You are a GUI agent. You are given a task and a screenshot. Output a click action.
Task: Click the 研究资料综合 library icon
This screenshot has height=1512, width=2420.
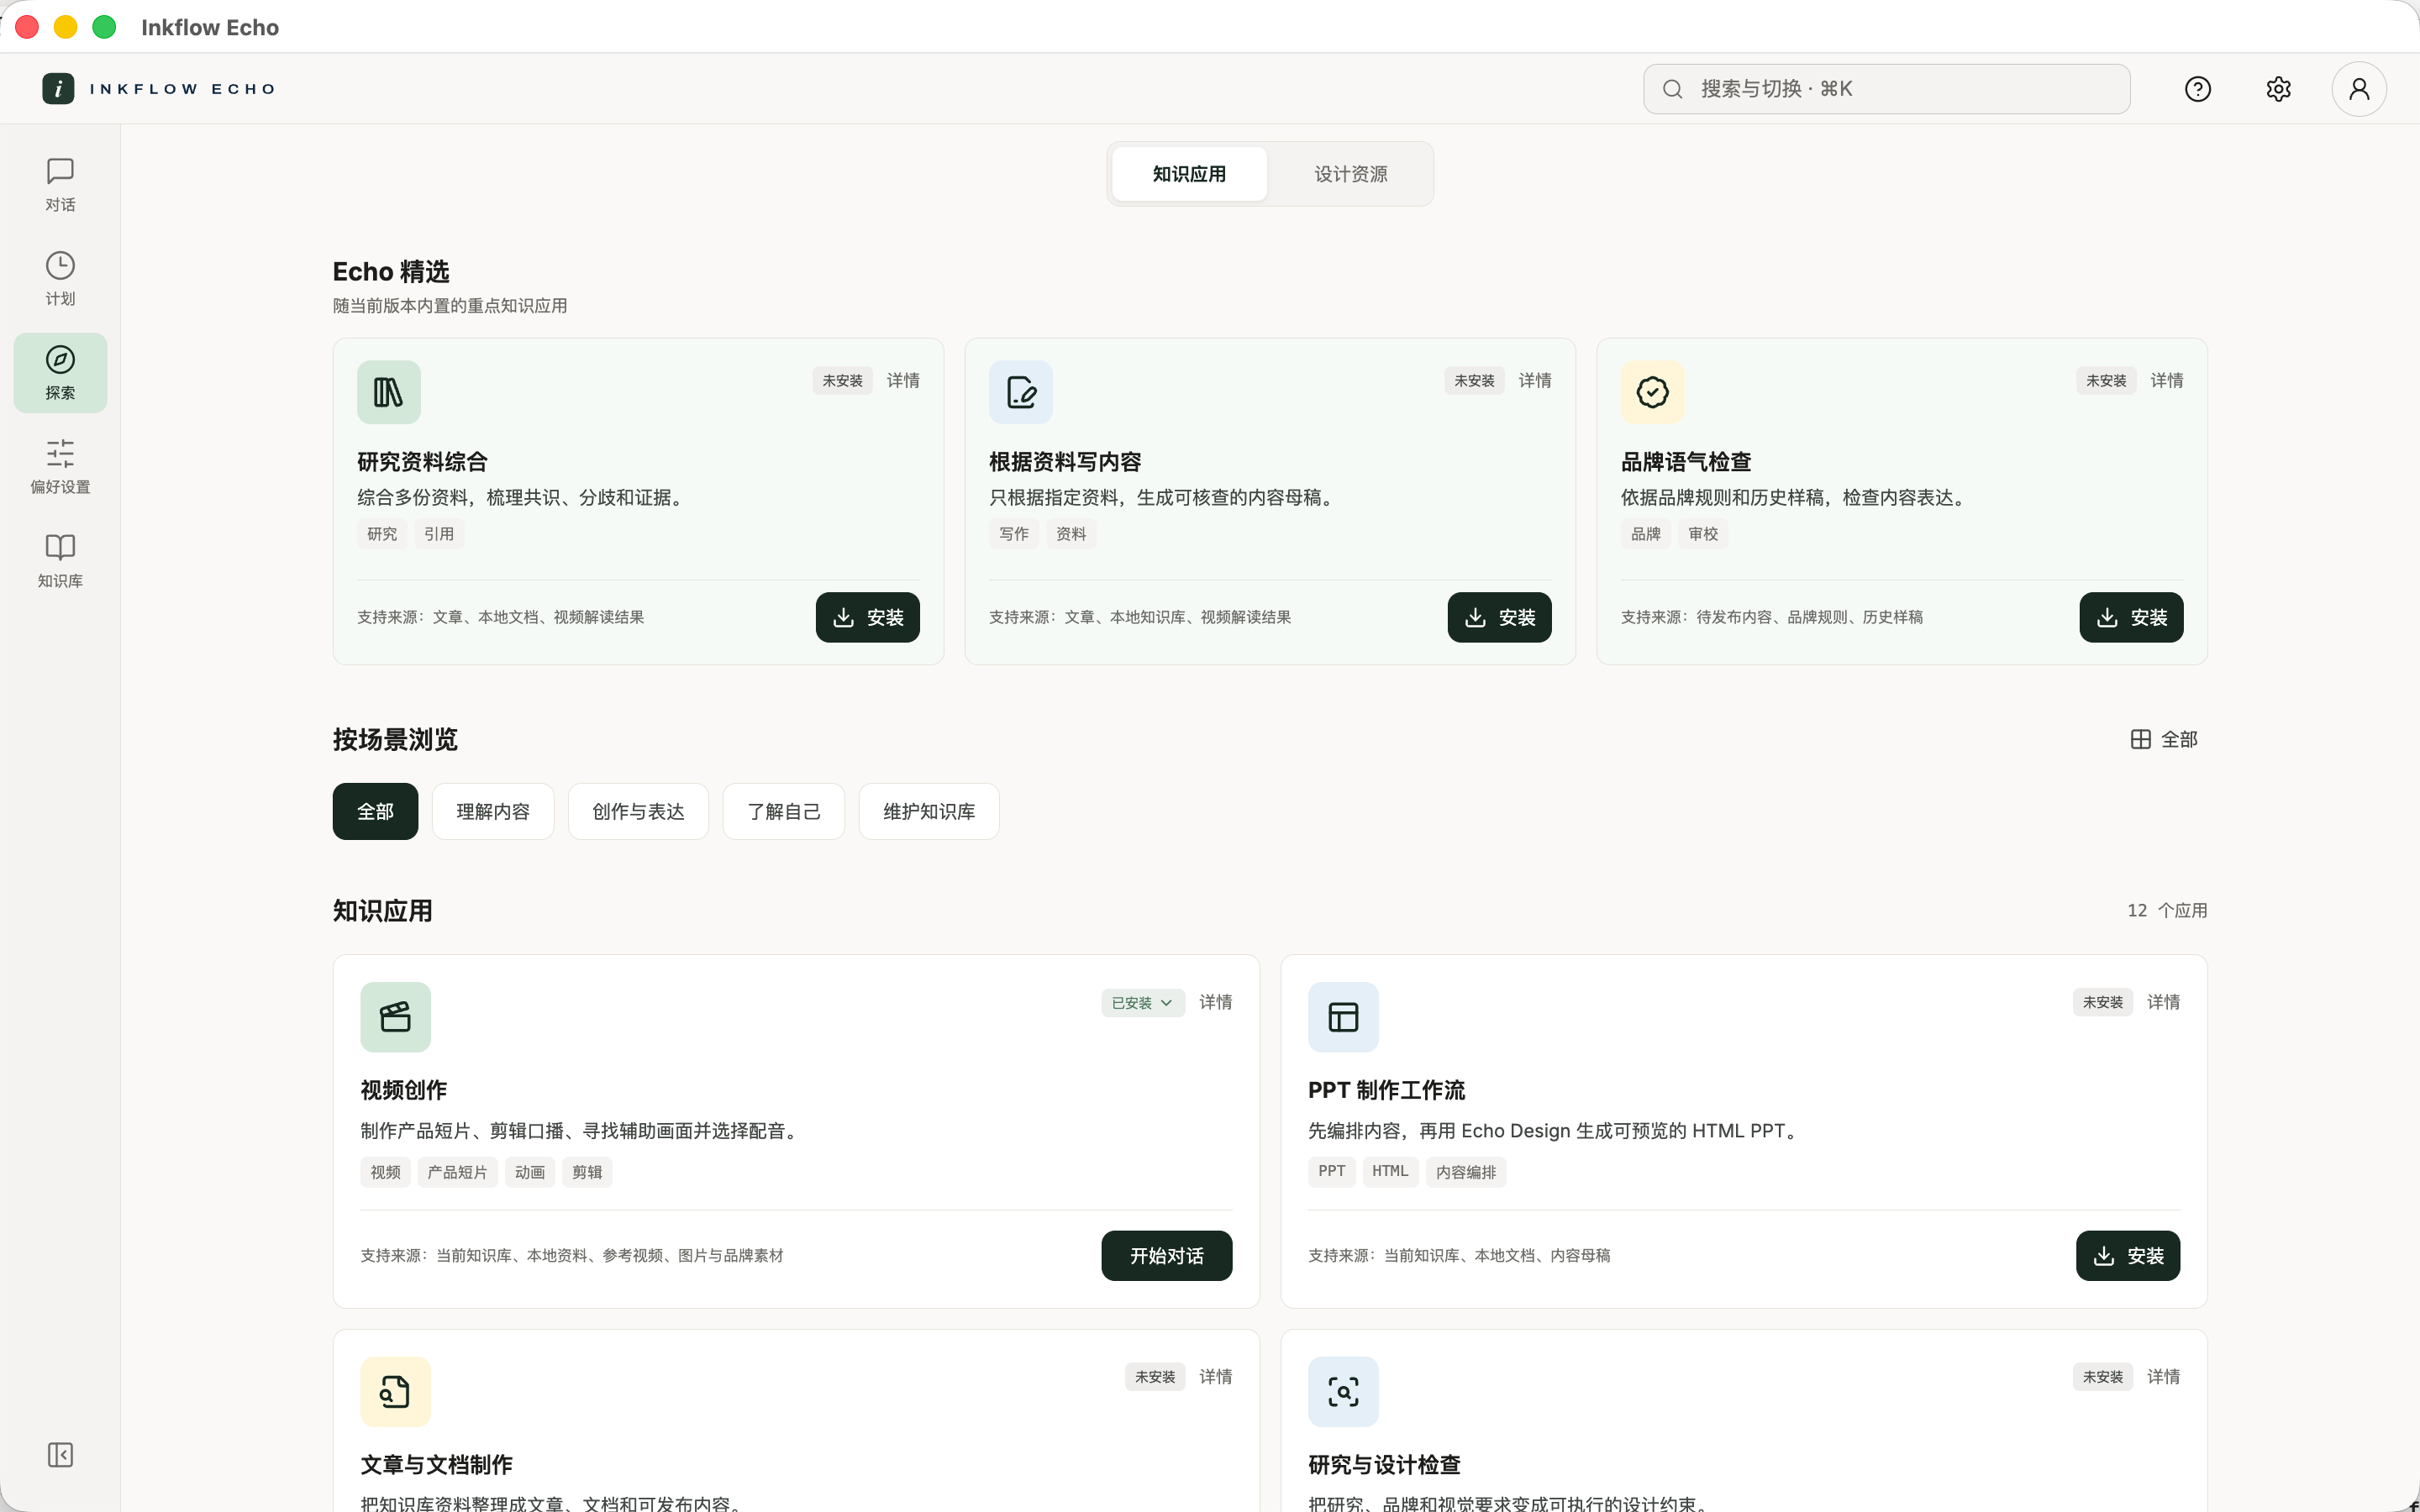388,392
